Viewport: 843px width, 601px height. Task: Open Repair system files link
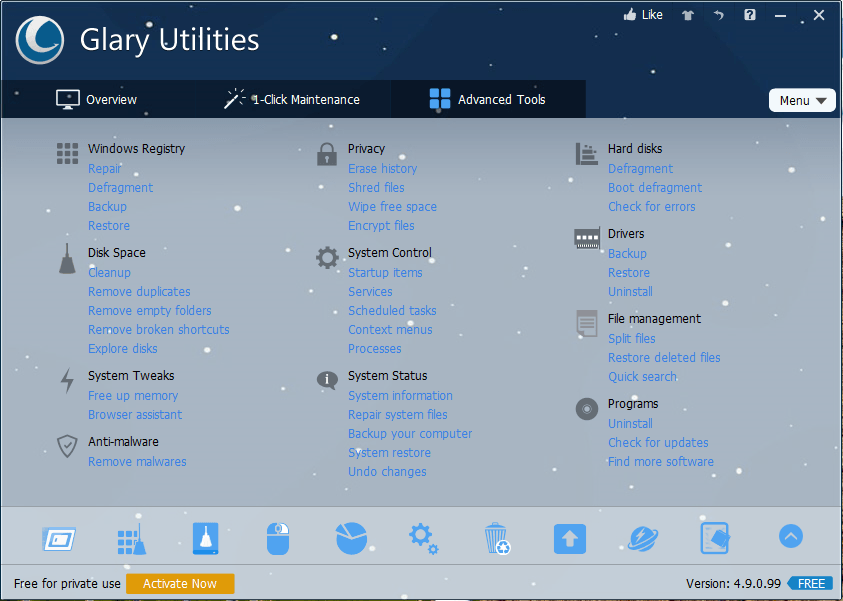coord(397,414)
